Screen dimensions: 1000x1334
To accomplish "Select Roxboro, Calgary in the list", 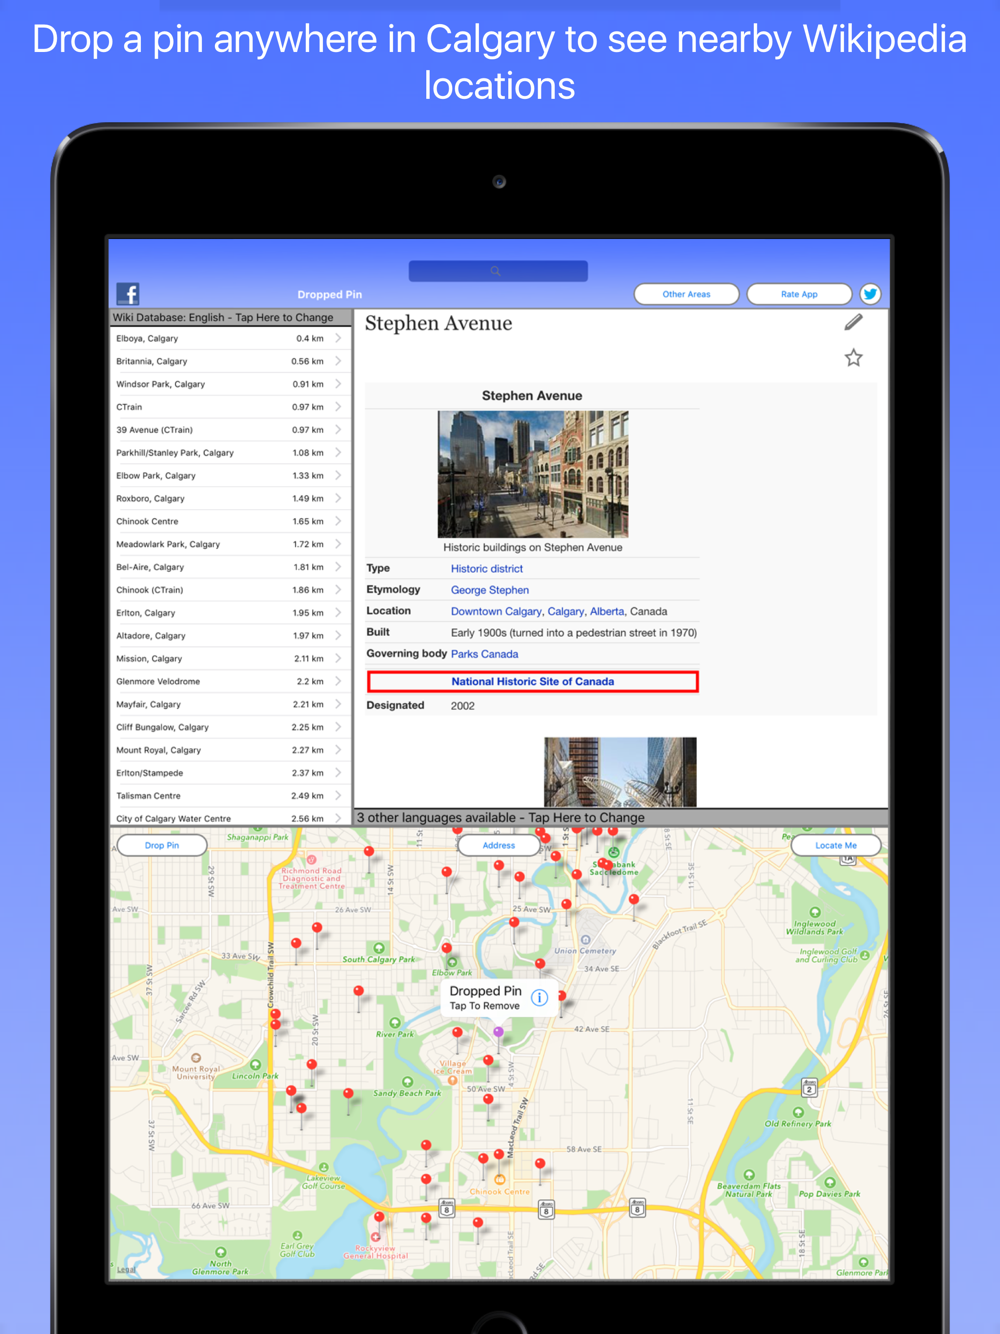I will coord(230,498).
